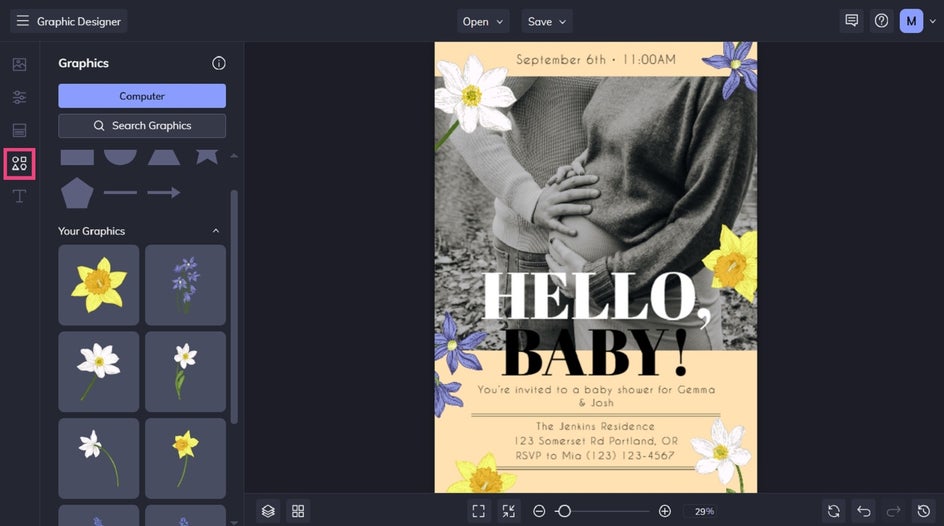Select the large white flower graphic thumbnail

[x=99, y=371]
